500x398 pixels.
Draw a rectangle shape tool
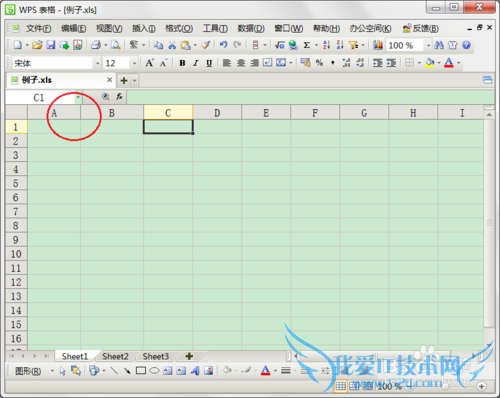[141, 371]
